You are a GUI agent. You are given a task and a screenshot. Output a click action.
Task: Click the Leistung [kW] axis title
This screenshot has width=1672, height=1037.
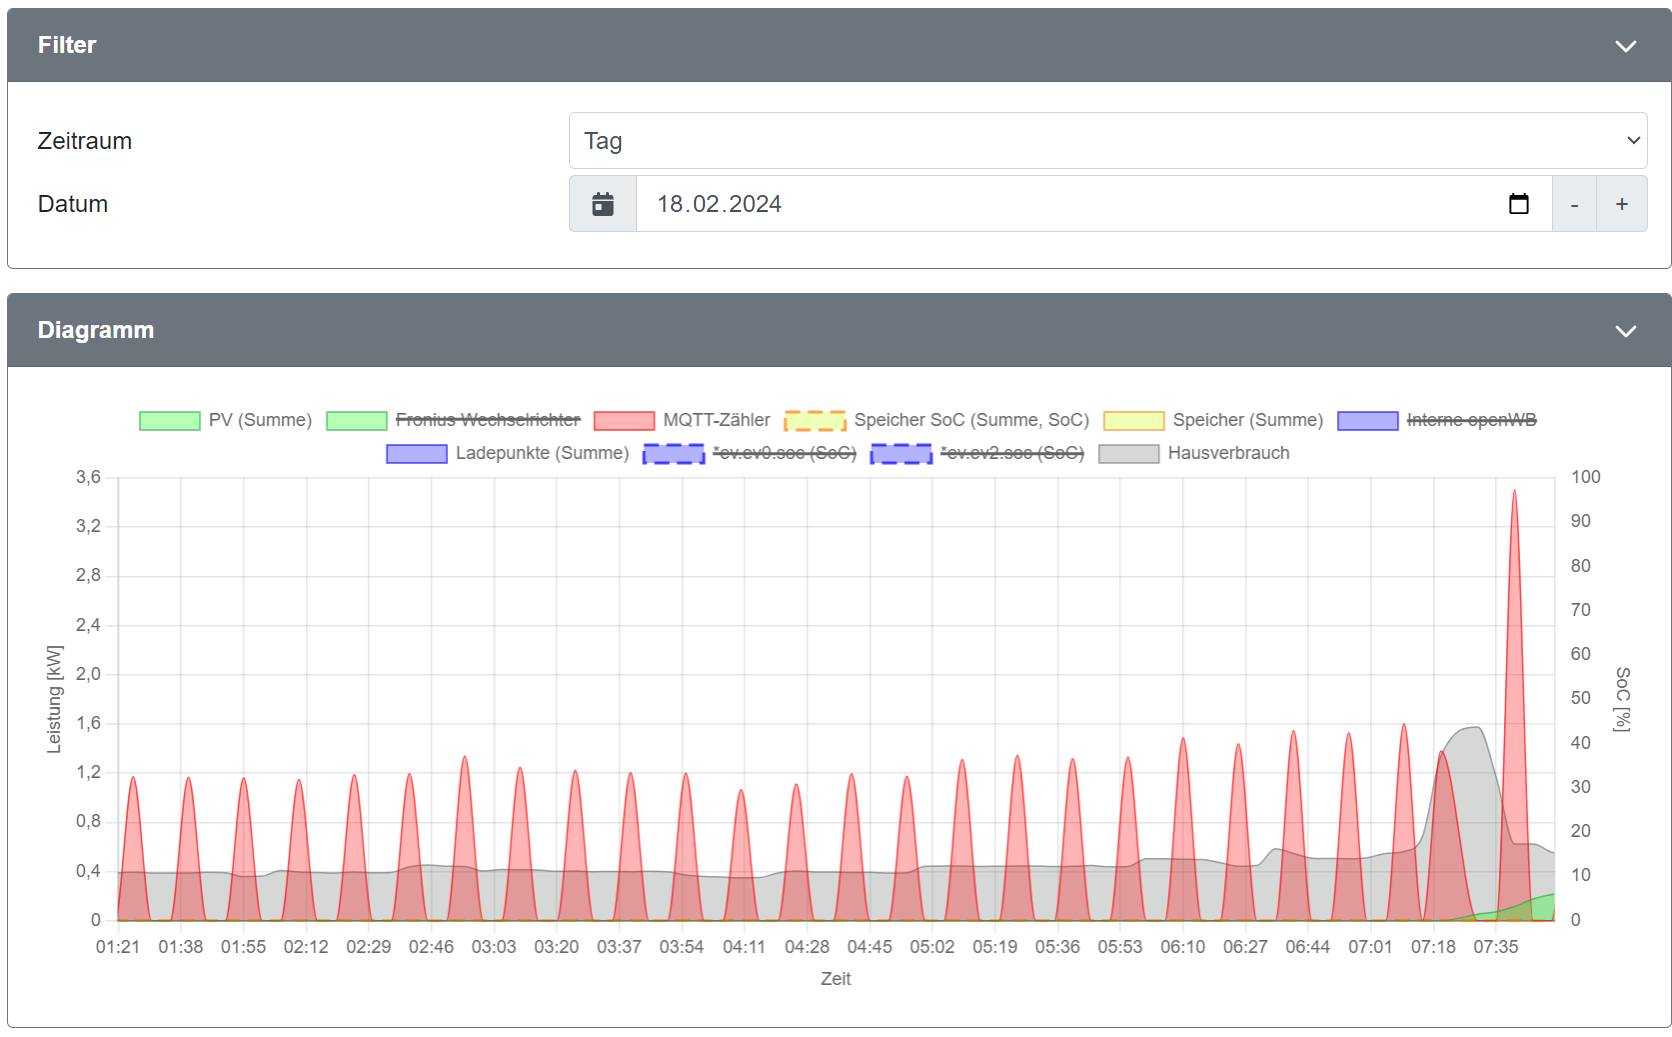(54, 699)
